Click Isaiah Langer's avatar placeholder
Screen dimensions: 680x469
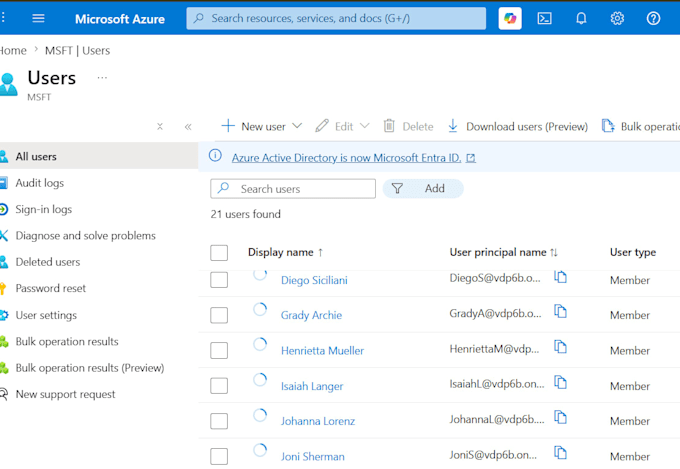(x=260, y=380)
